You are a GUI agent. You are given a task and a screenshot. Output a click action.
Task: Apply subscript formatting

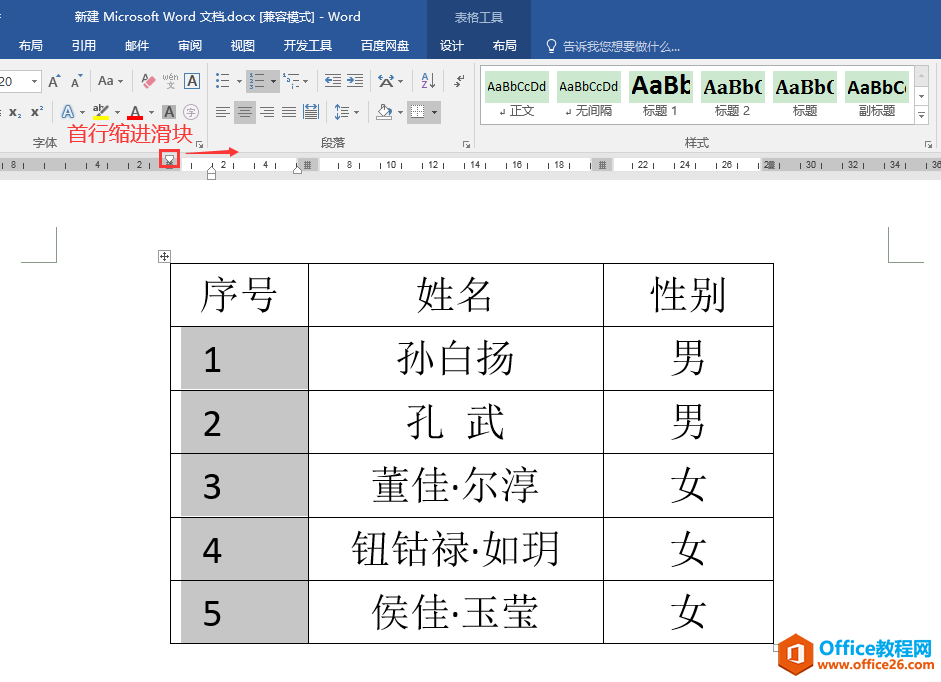[15, 112]
